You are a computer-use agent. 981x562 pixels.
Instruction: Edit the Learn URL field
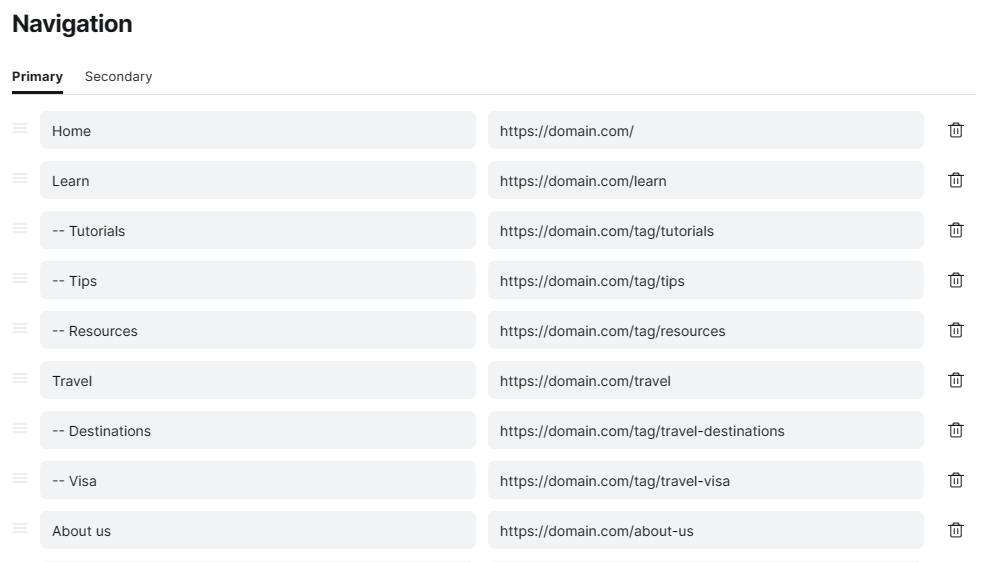(705, 180)
